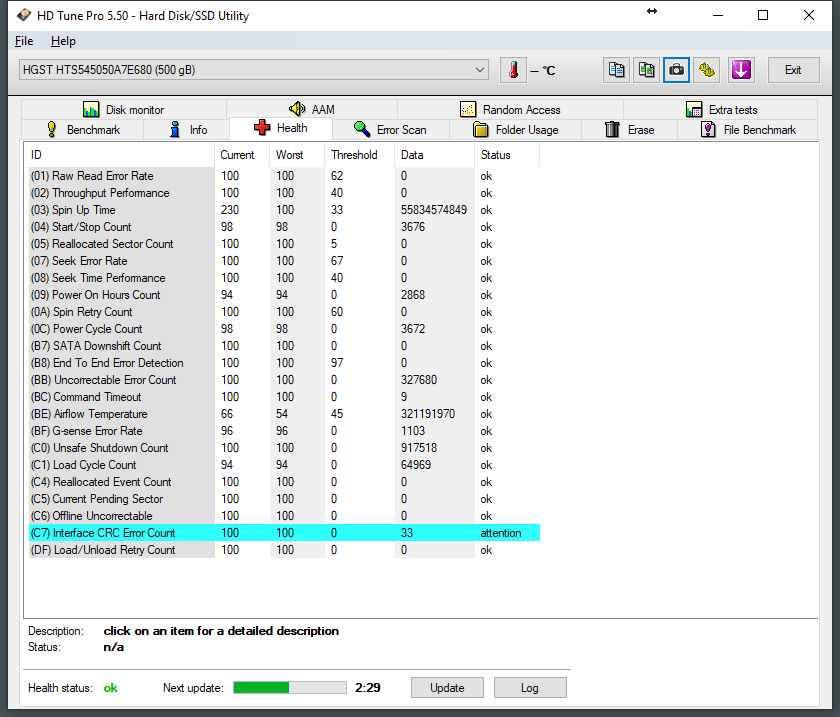Click the camera save screenshot icon
Screen dimensions: 840x717
pos(677,70)
